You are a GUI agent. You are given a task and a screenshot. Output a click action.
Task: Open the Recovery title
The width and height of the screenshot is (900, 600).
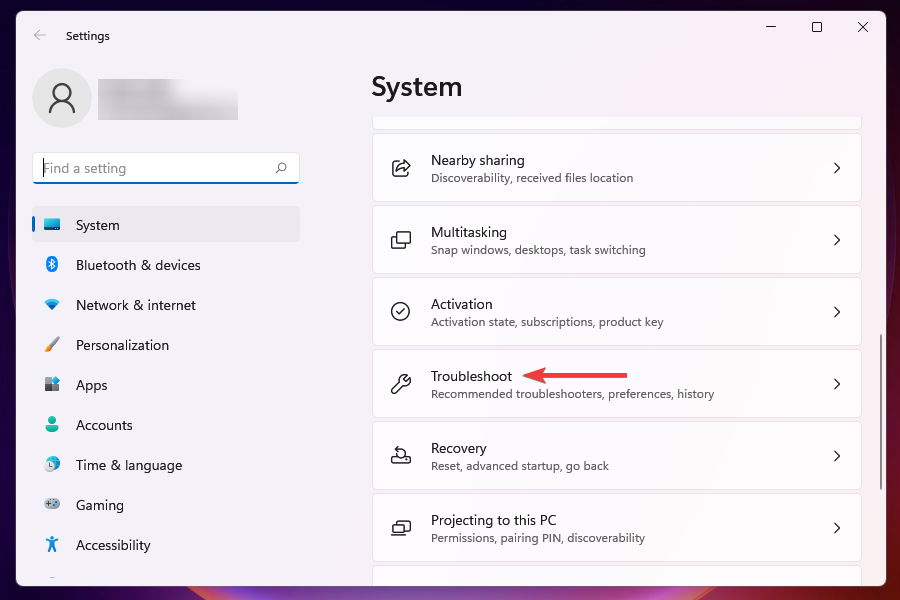(459, 448)
